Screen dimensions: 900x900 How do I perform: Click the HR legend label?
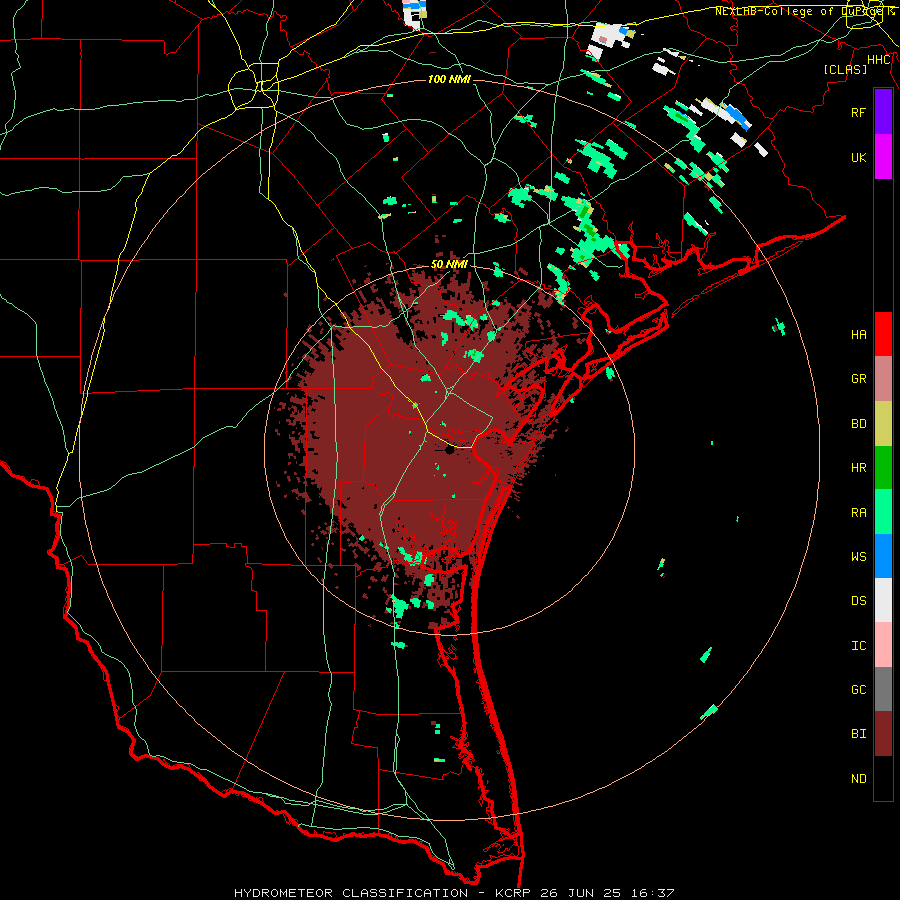[x=859, y=468]
